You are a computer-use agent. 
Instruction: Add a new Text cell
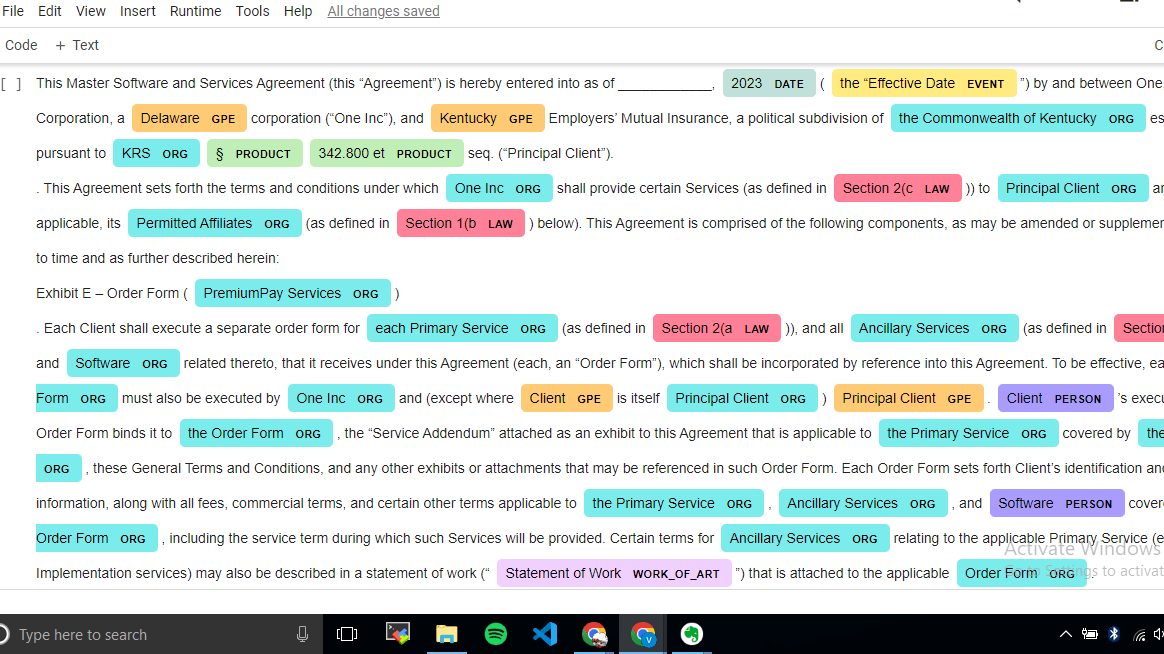(77, 45)
